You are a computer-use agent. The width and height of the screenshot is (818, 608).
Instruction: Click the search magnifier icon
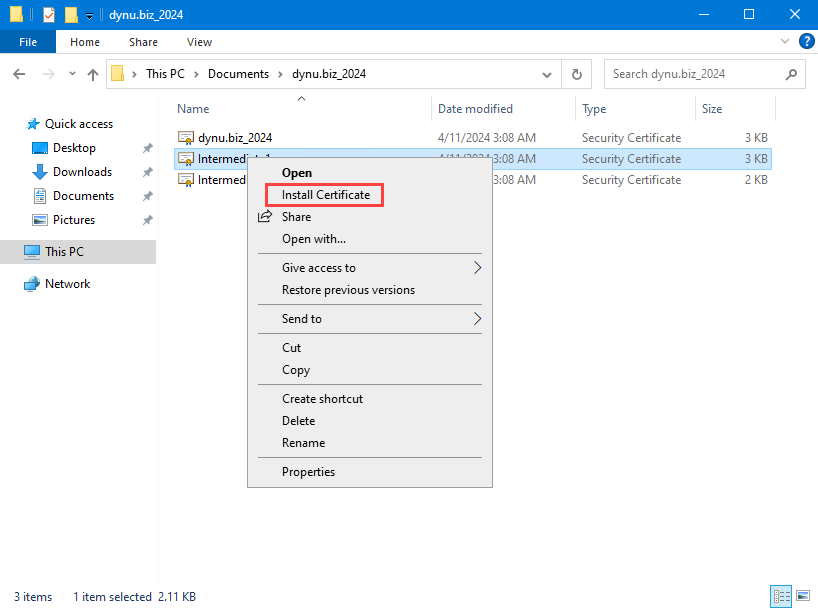[791, 74]
